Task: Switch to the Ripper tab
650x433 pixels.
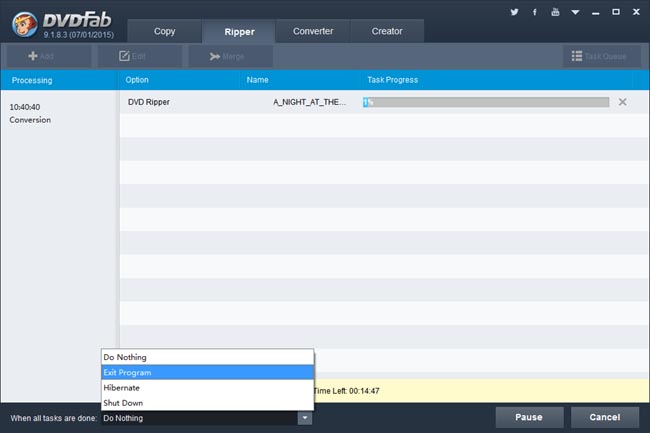Action: click(239, 31)
